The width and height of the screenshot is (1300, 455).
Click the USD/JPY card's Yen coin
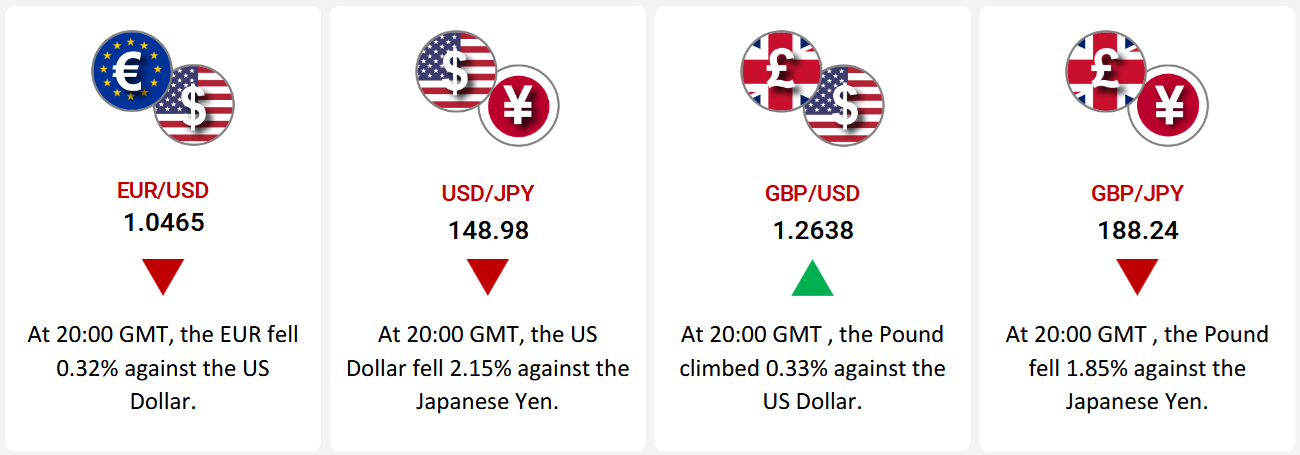(x=519, y=105)
